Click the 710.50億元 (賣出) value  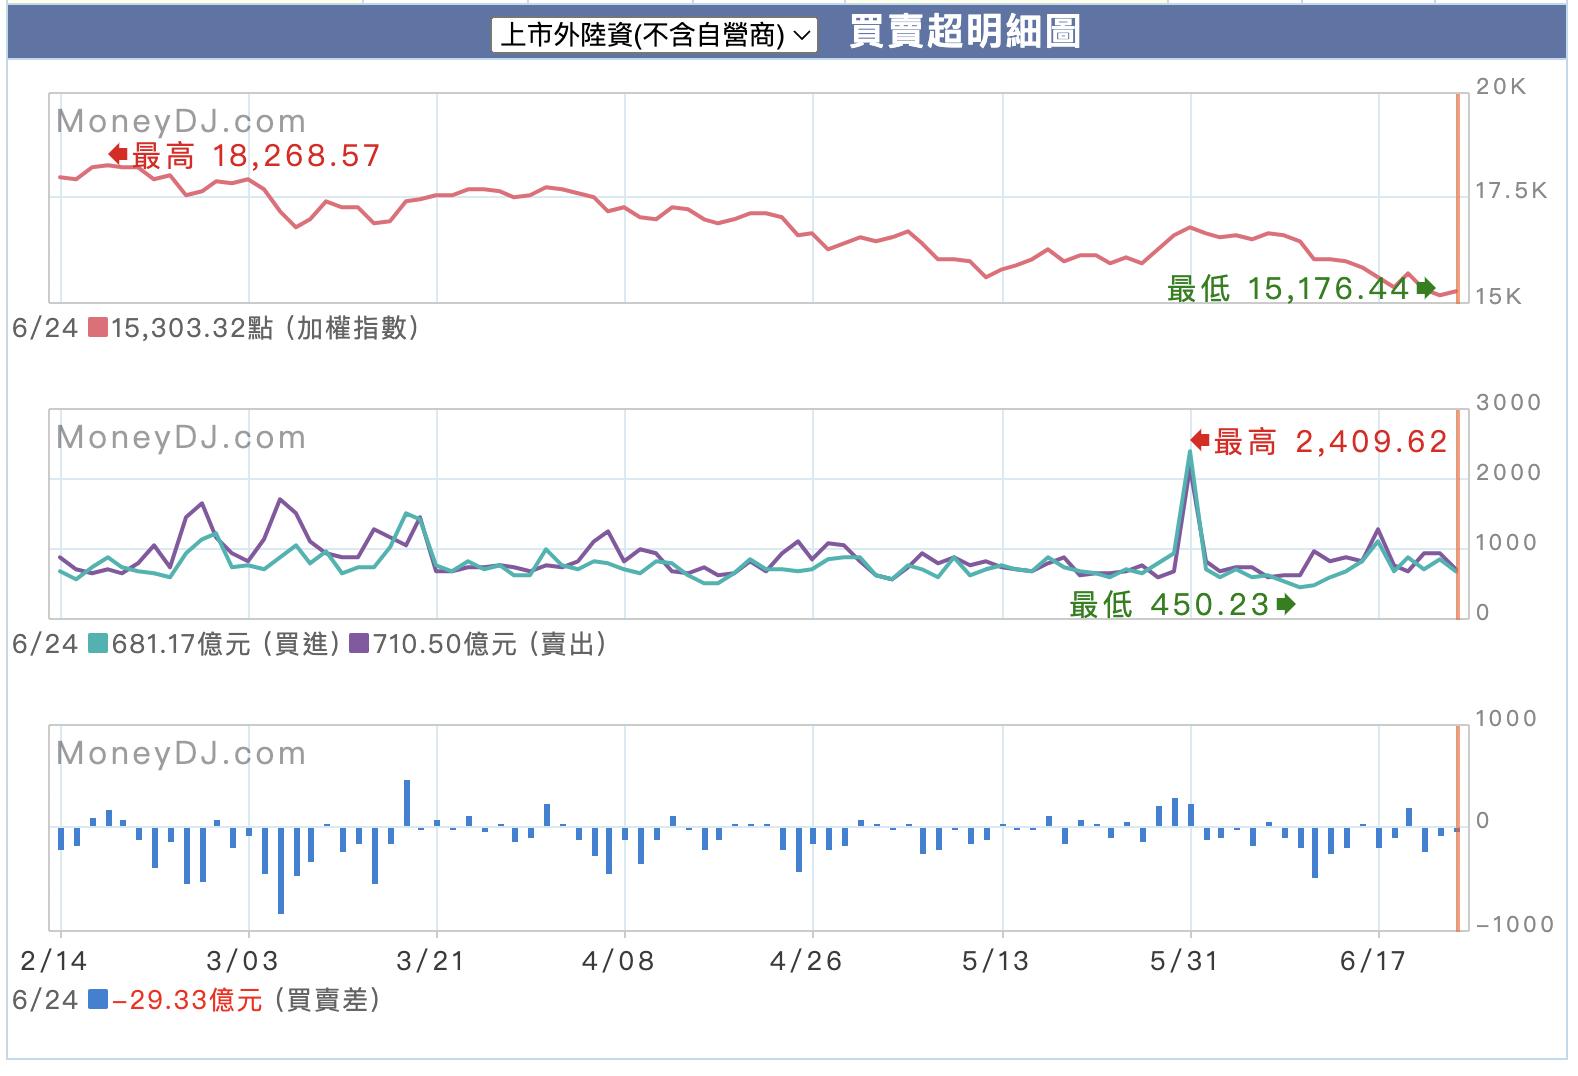(490, 644)
